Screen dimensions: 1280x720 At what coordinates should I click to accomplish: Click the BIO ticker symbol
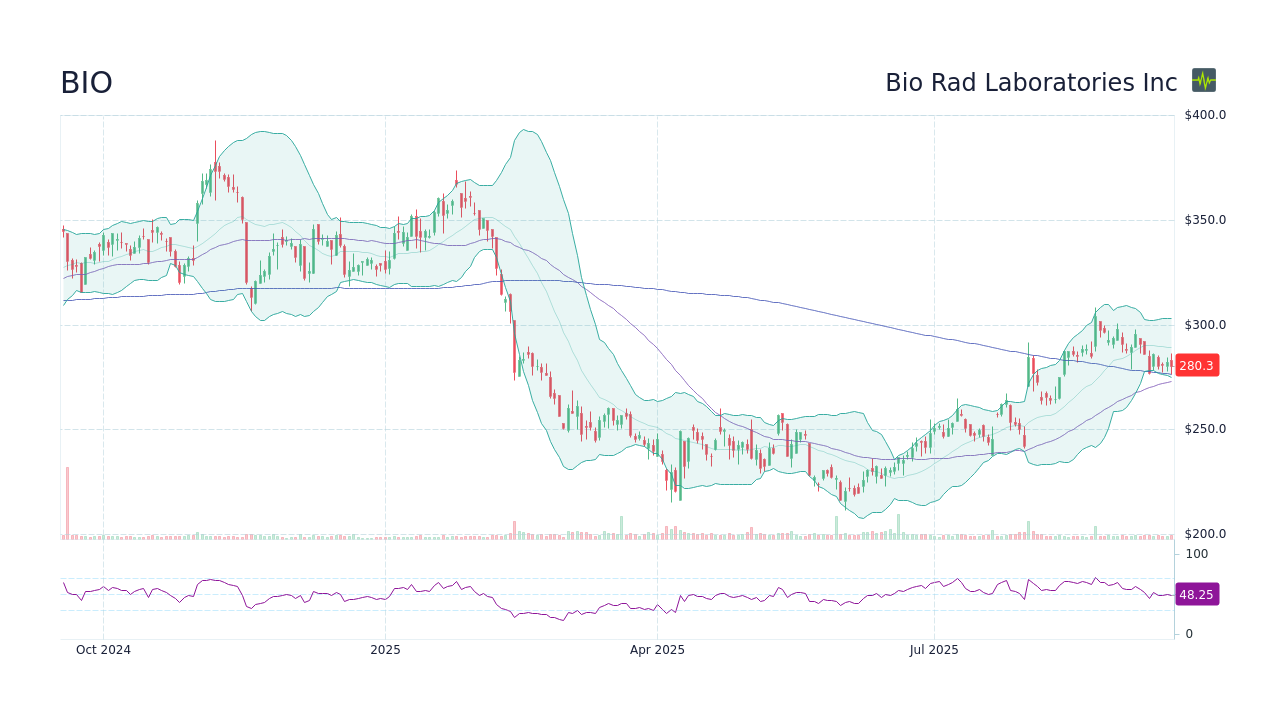pos(86,83)
